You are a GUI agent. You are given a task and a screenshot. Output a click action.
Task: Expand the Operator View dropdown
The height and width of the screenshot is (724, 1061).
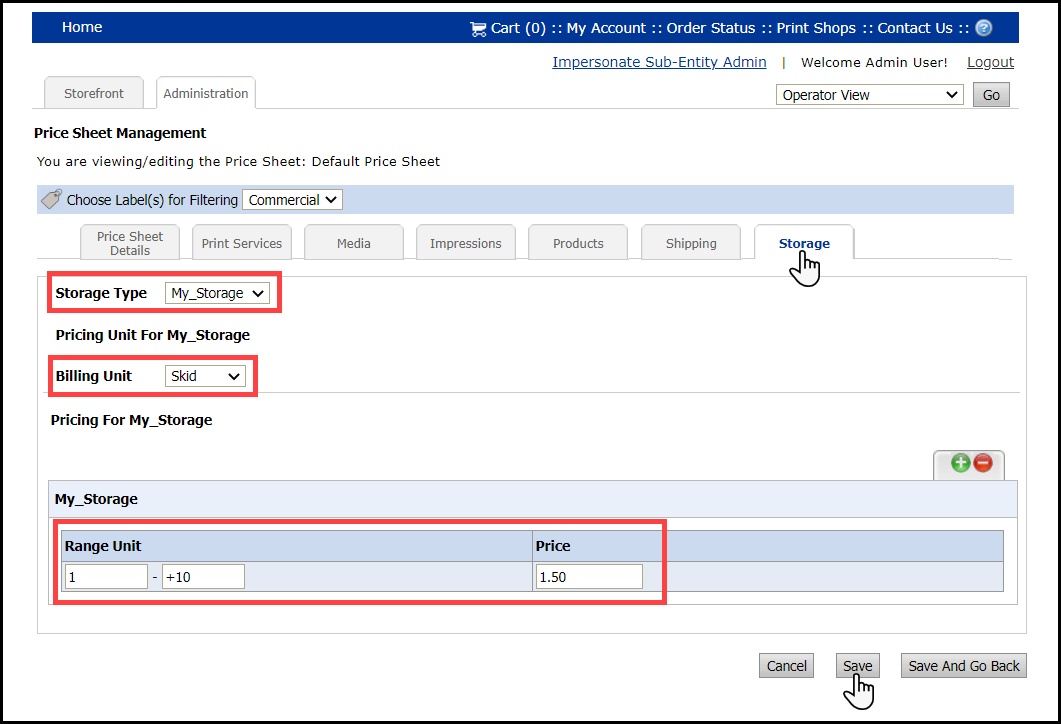point(869,95)
